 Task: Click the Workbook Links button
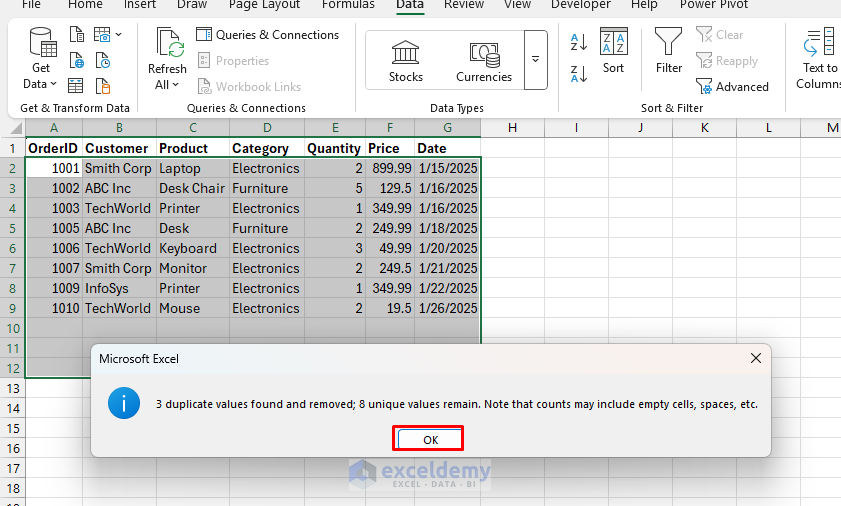pyautogui.click(x=249, y=86)
